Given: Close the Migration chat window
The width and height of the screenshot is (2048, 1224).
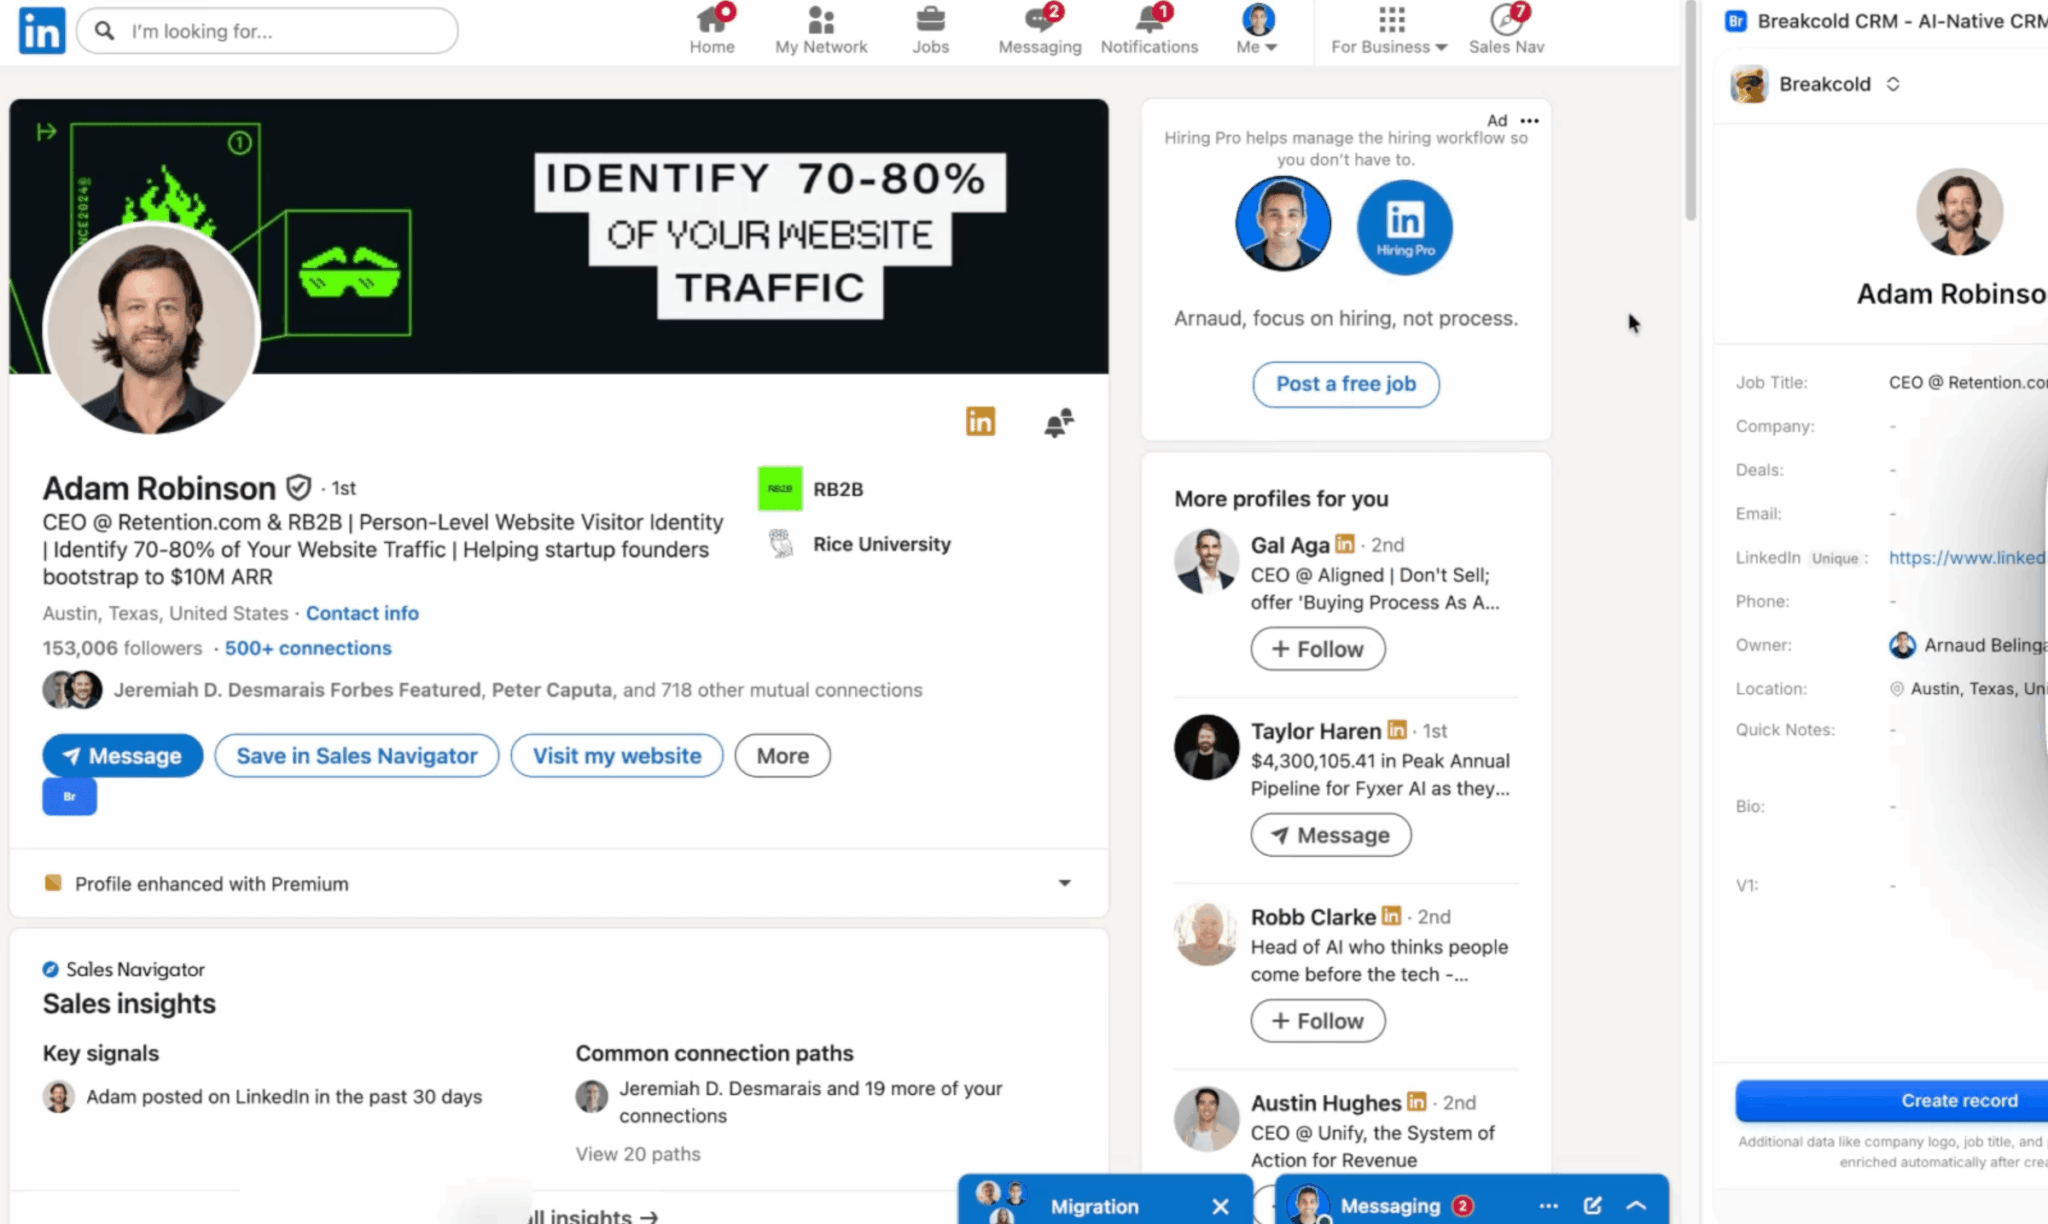Looking at the screenshot, I should [x=1220, y=1206].
